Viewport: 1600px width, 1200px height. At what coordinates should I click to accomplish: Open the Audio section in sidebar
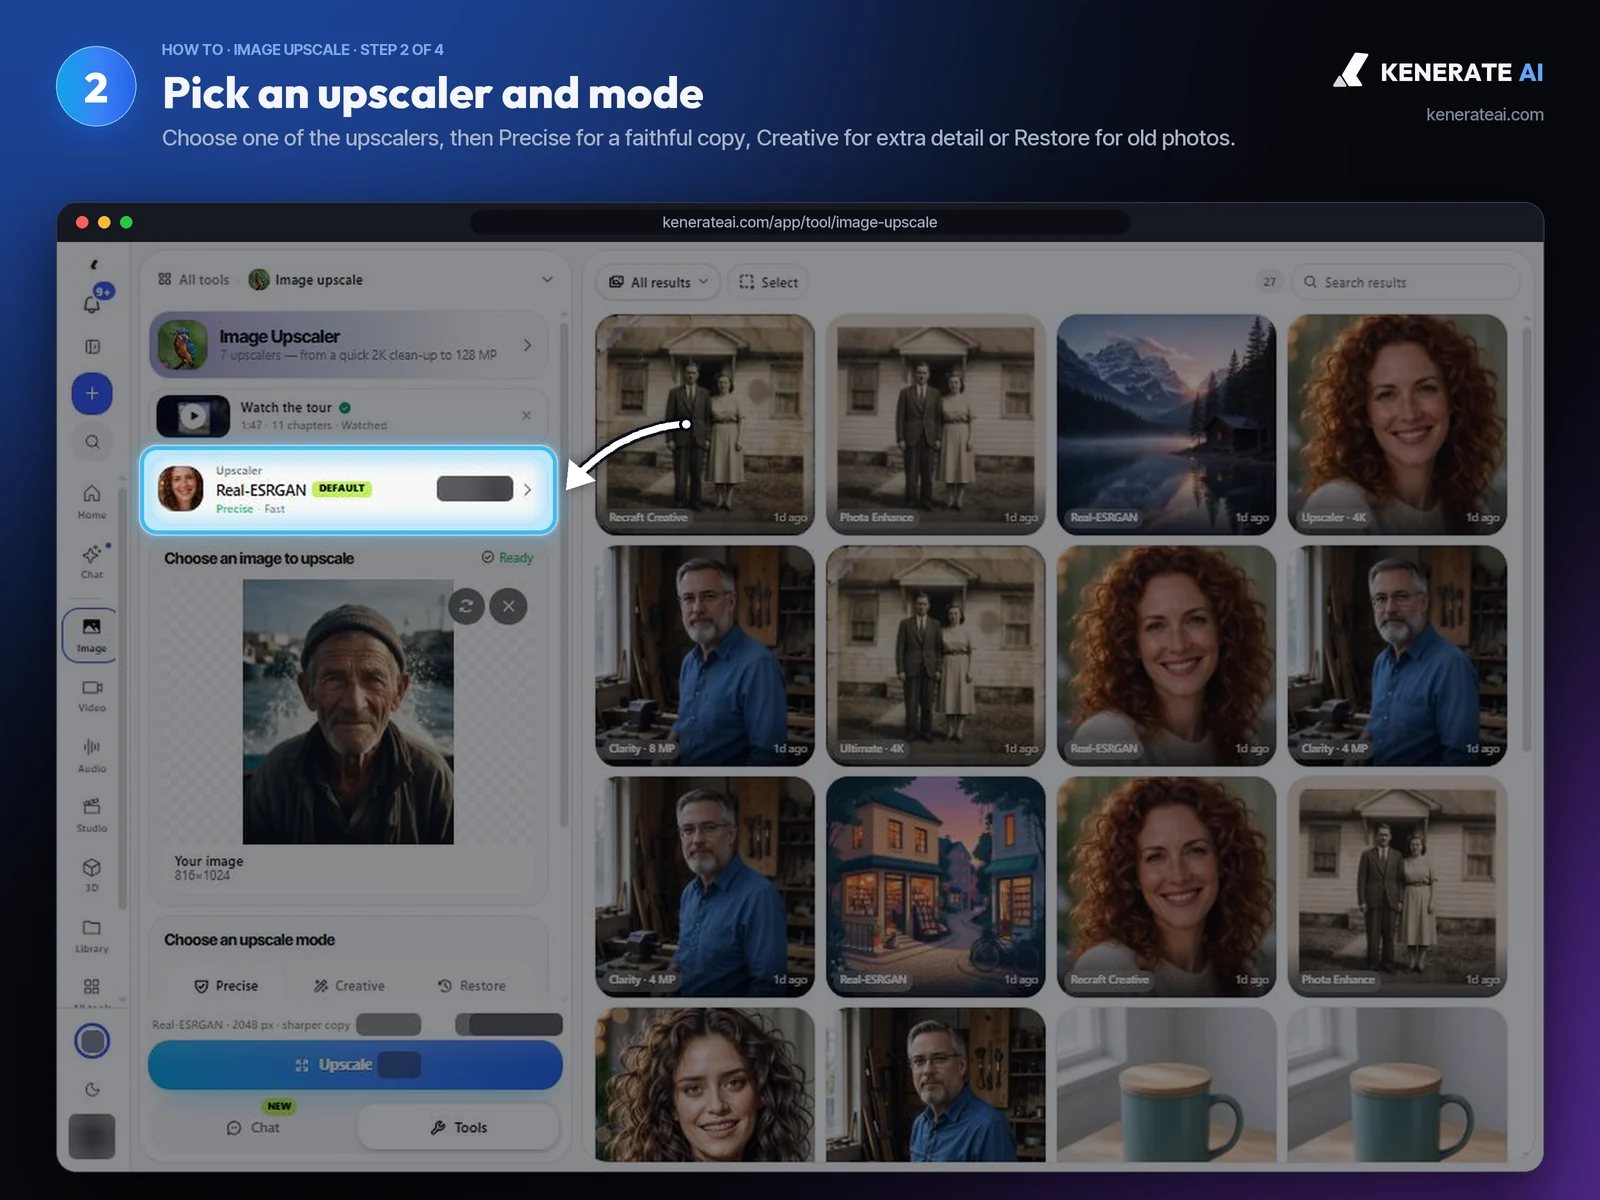click(x=92, y=756)
